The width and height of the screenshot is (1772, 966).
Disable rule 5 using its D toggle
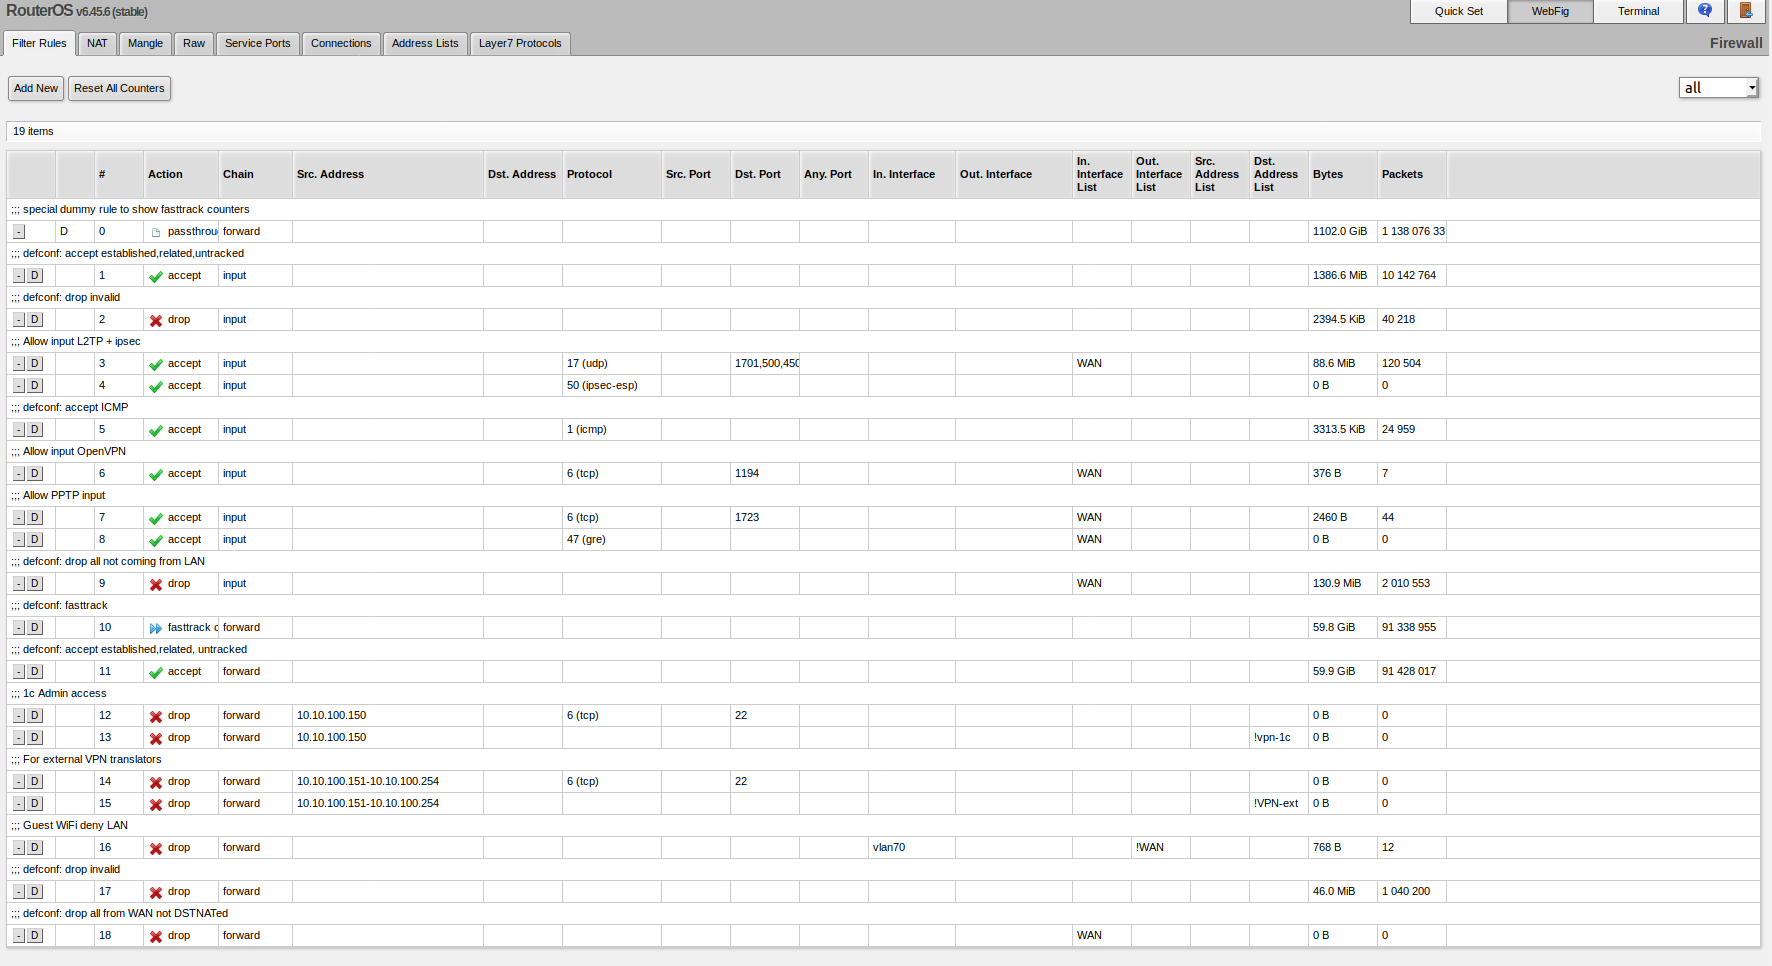click(35, 429)
